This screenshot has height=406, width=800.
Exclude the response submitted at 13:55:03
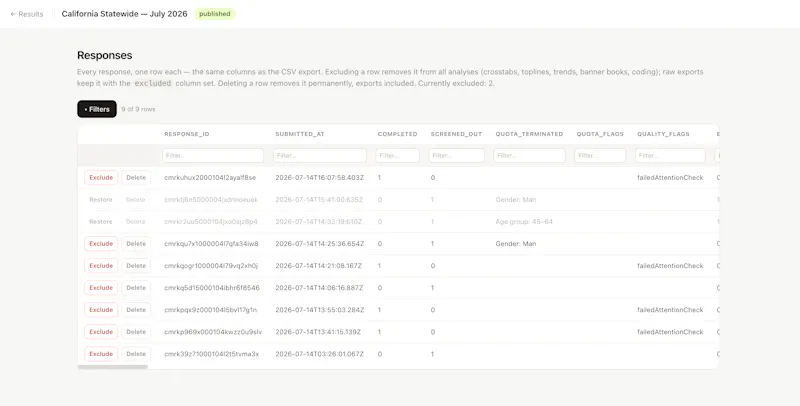click(x=101, y=310)
